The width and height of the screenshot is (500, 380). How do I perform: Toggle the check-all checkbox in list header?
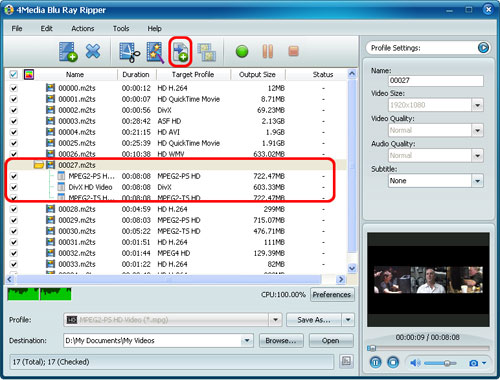(13, 74)
